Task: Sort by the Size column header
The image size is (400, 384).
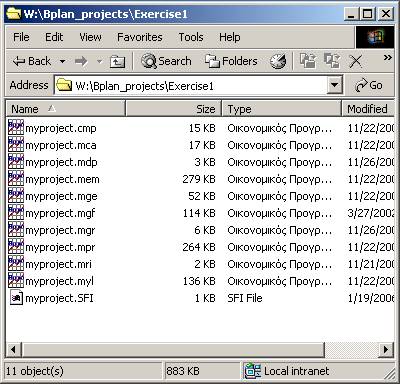Action: click(x=173, y=109)
